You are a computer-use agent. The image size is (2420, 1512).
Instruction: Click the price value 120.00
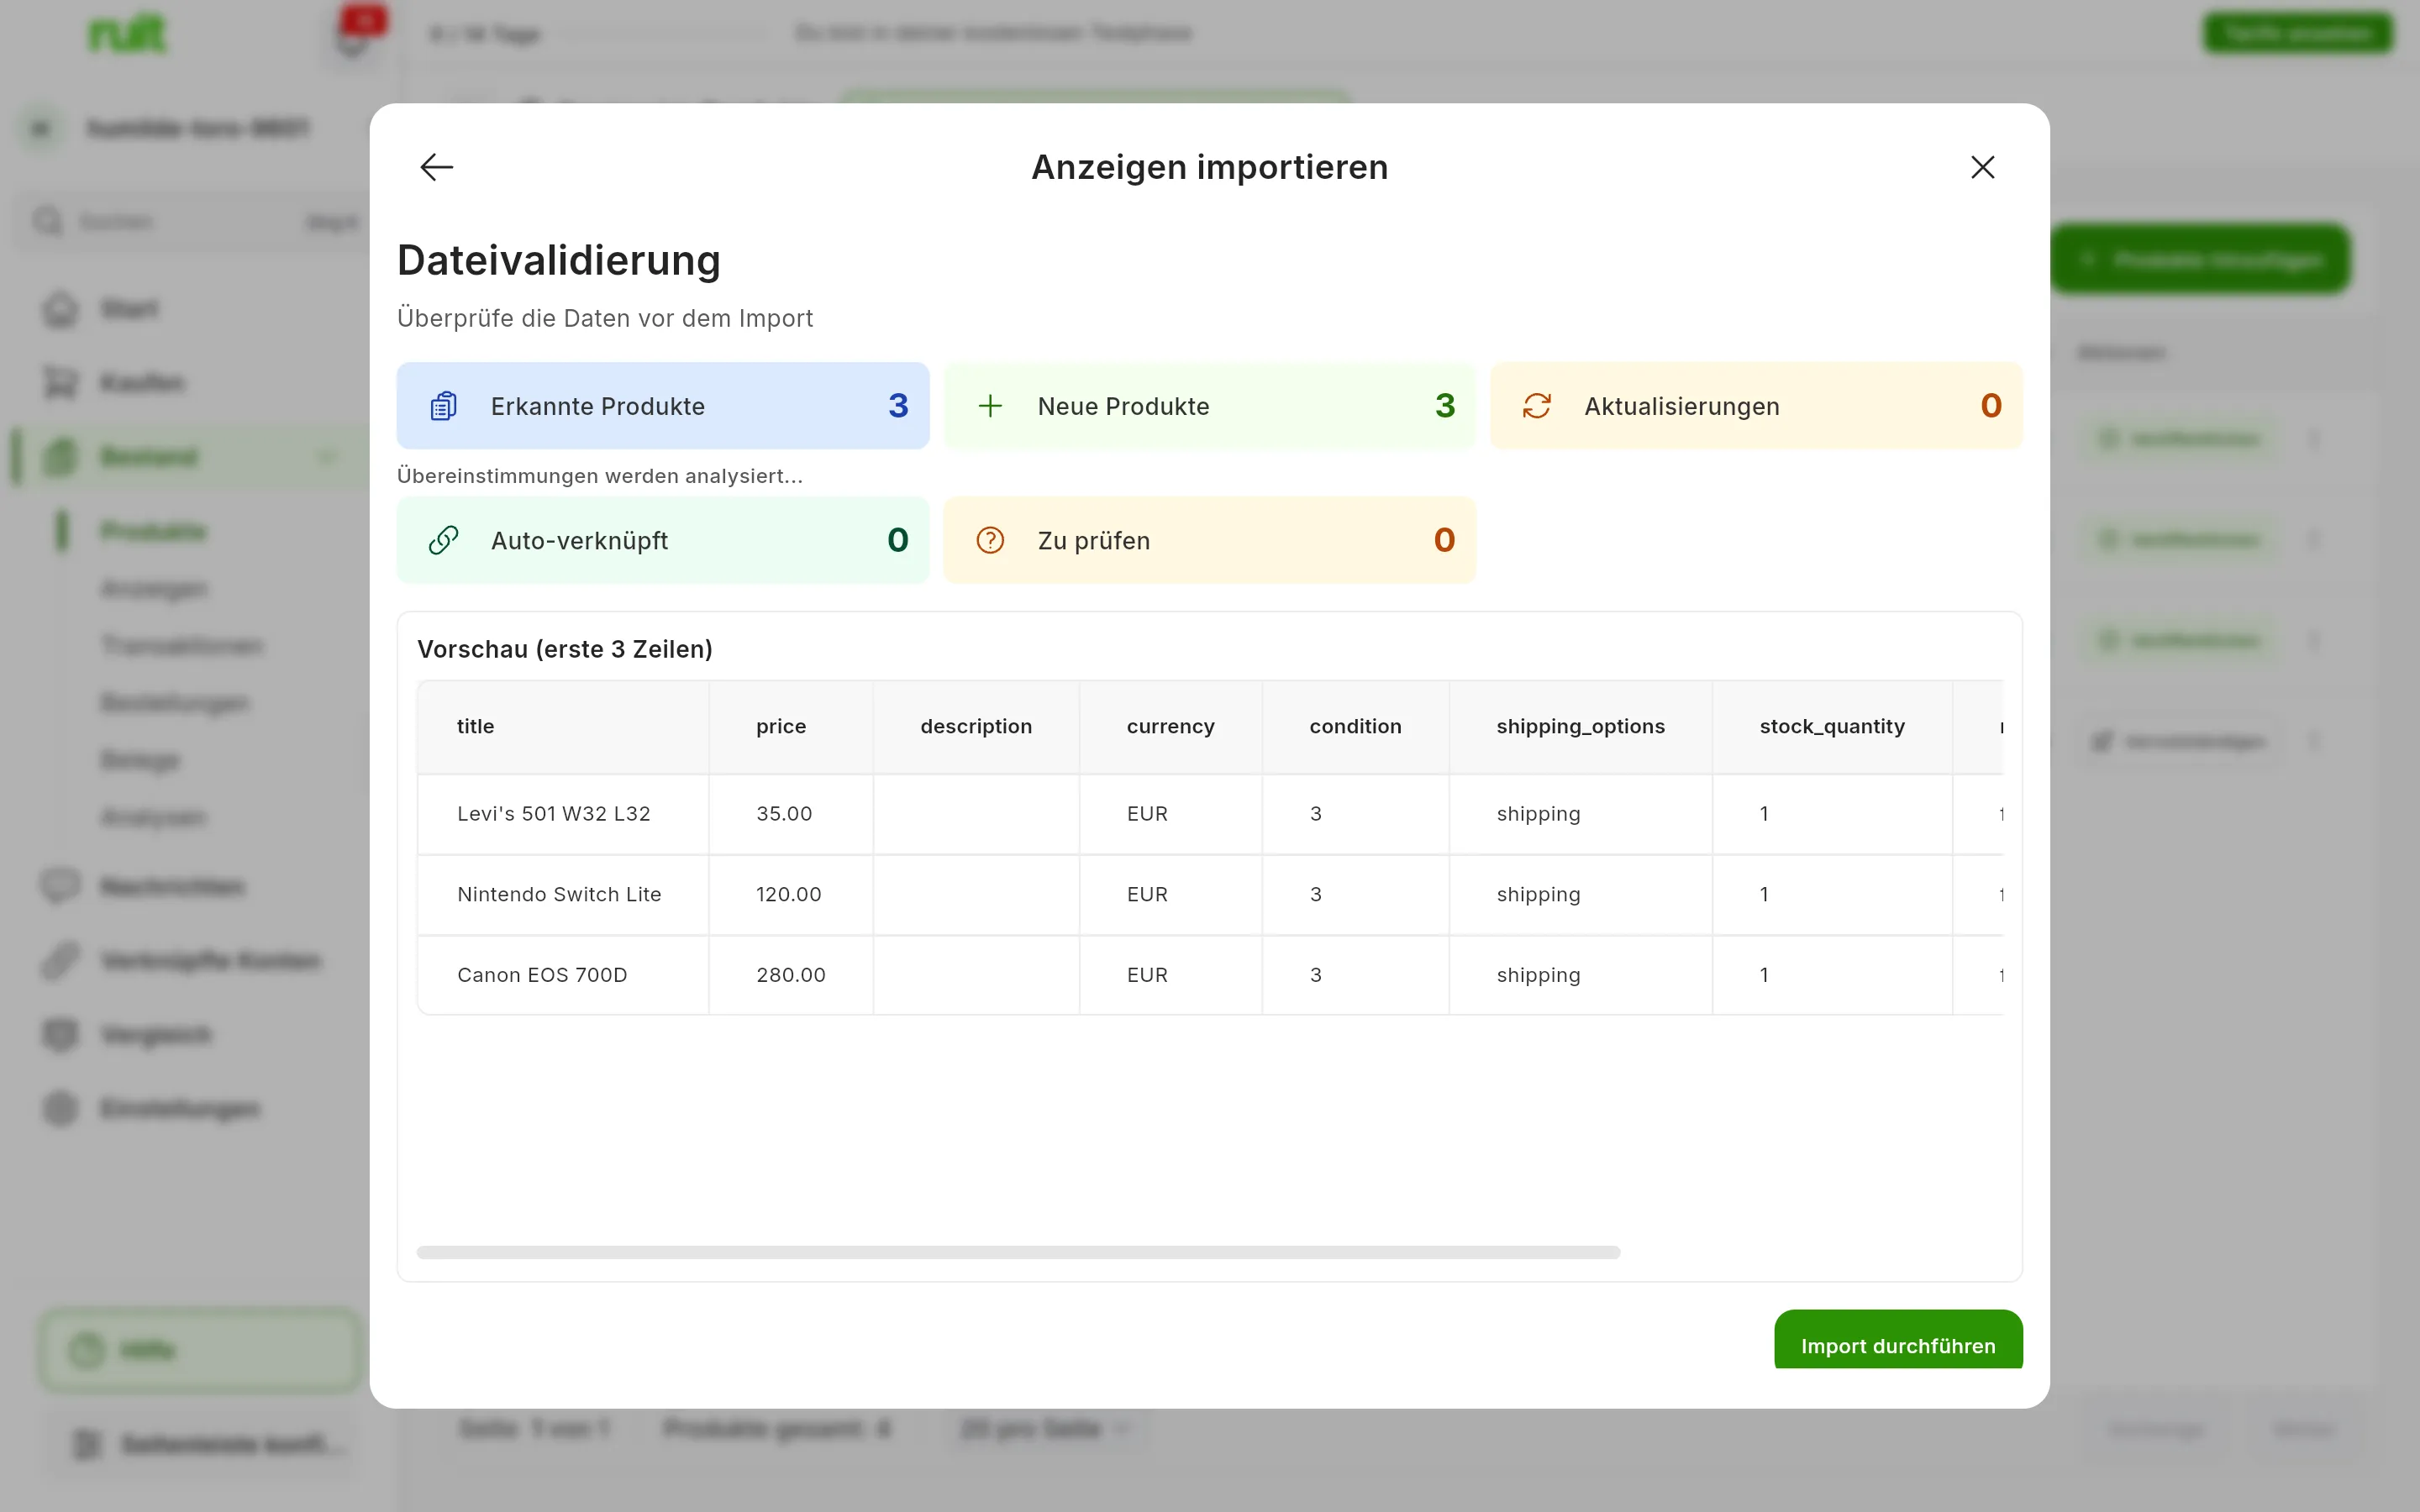point(788,895)
